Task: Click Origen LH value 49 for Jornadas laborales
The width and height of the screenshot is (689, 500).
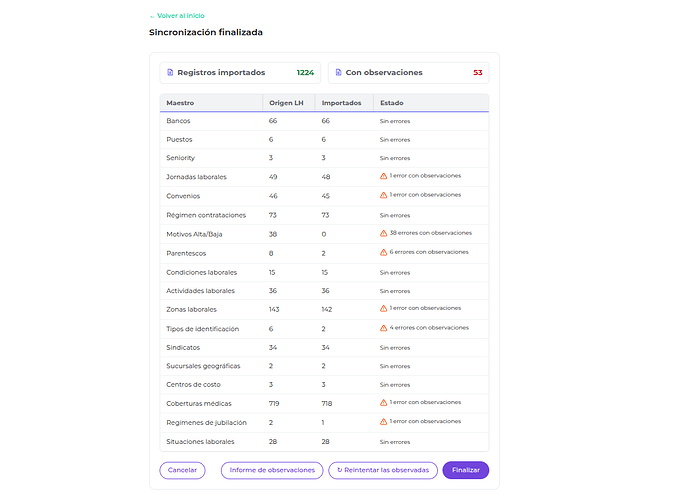Action: [273, 177]
